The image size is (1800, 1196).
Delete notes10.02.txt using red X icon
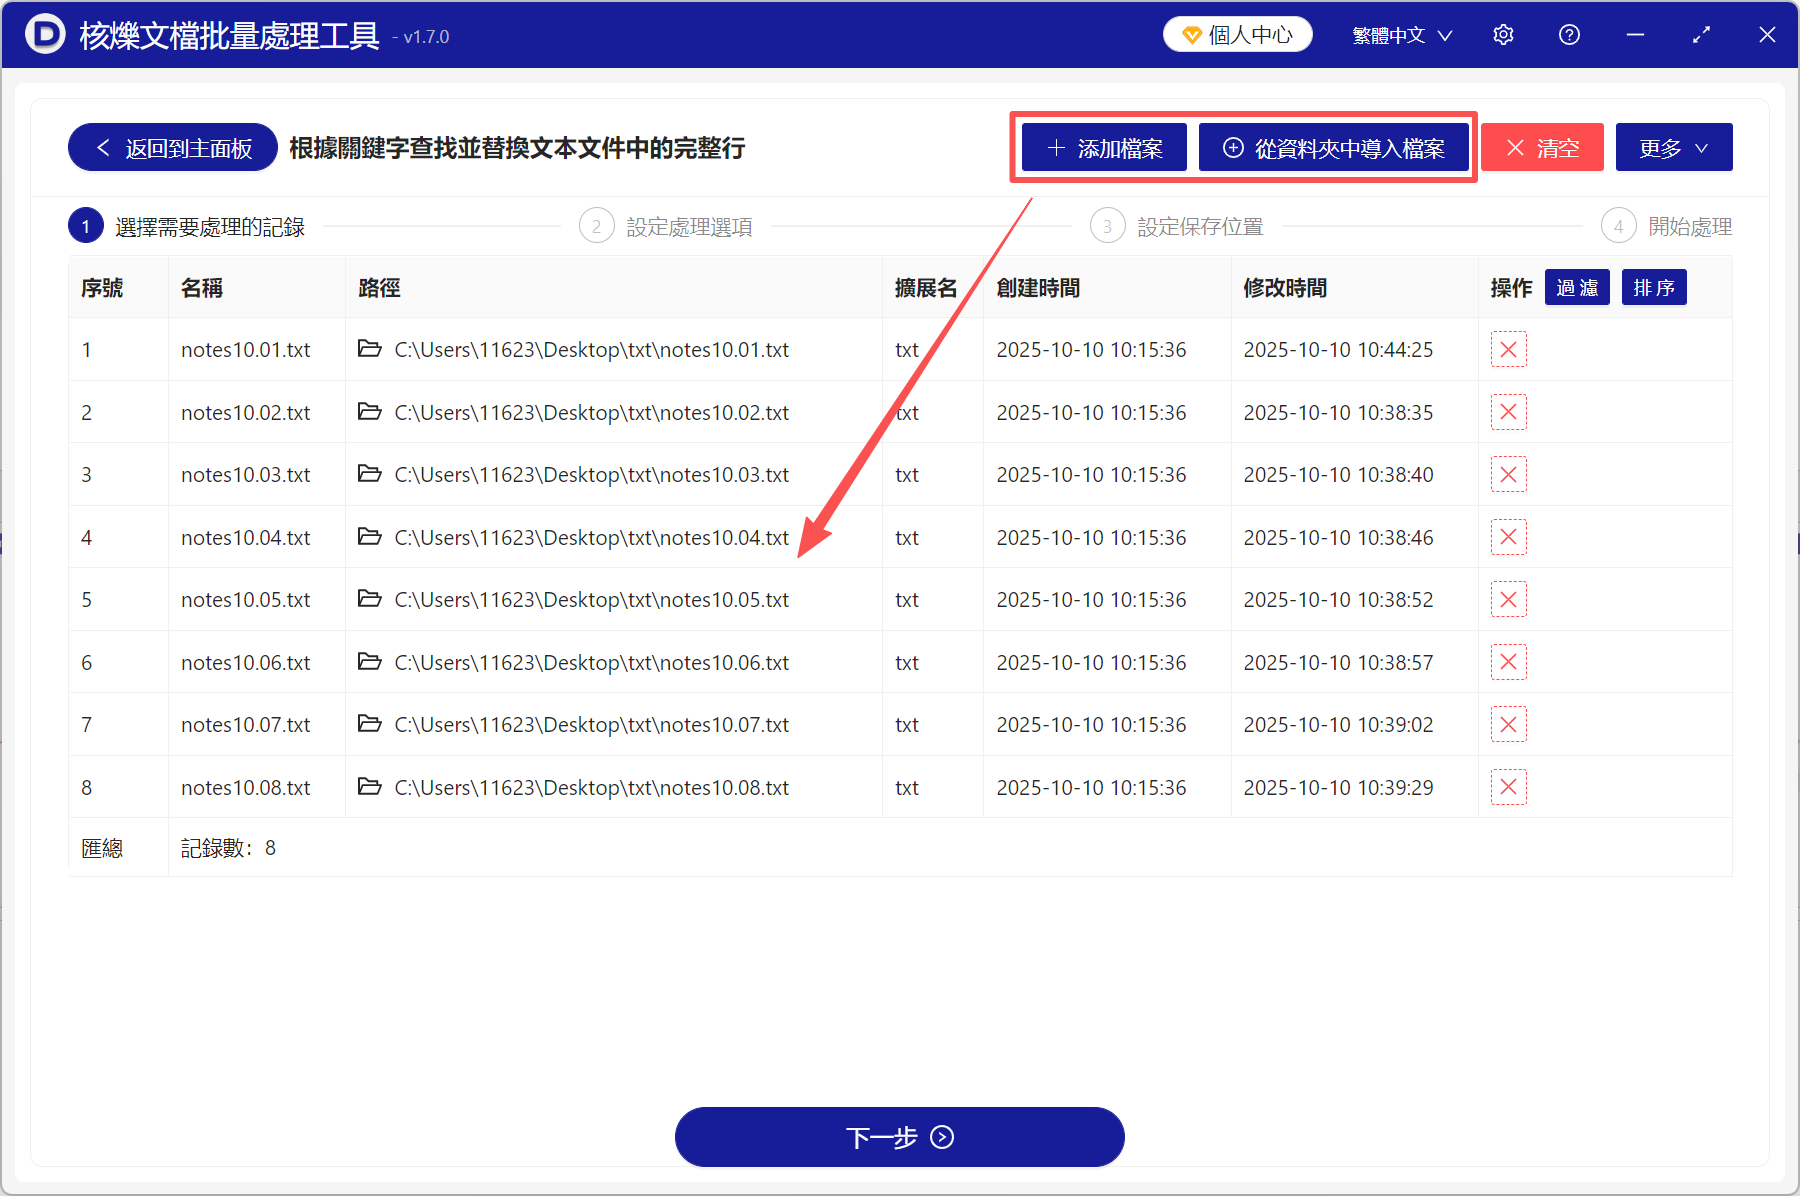click(x=1508, y=412)
